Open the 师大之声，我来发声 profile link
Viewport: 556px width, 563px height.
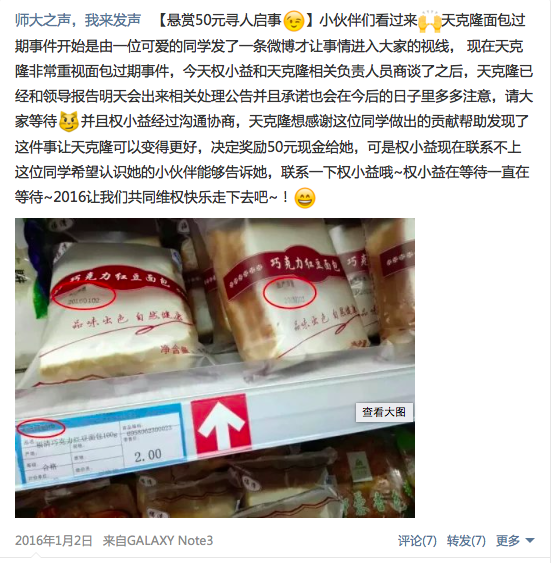(78, 20)
